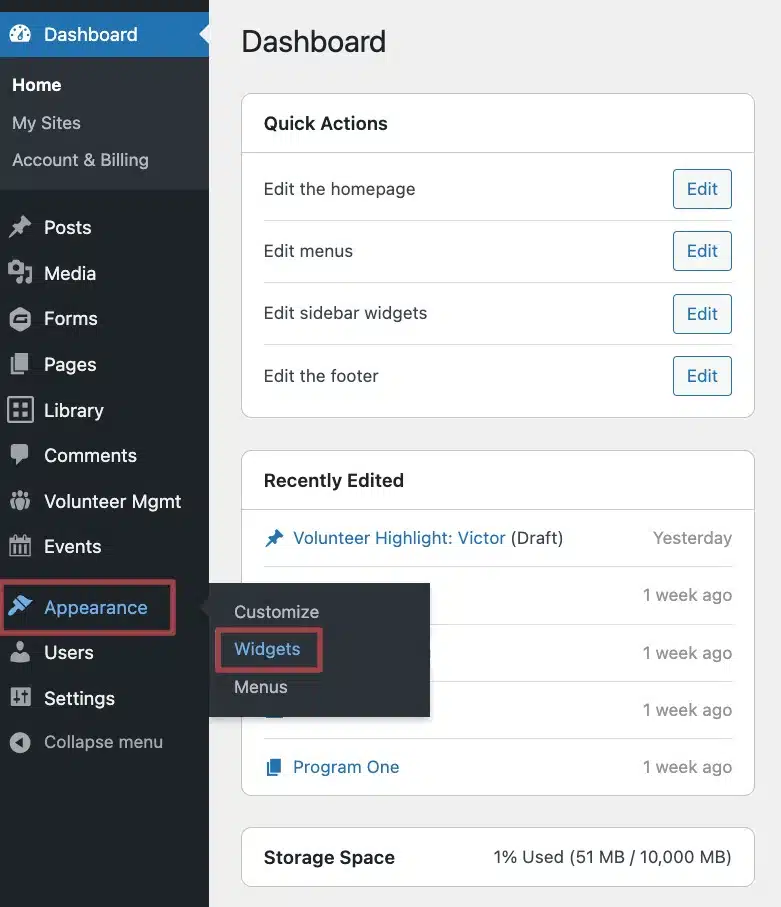The height and width of the screenshot is (907, 781).
Task: Click 'Edit the homepage' text
Action: pyautogui.click(x=340, y=189)
